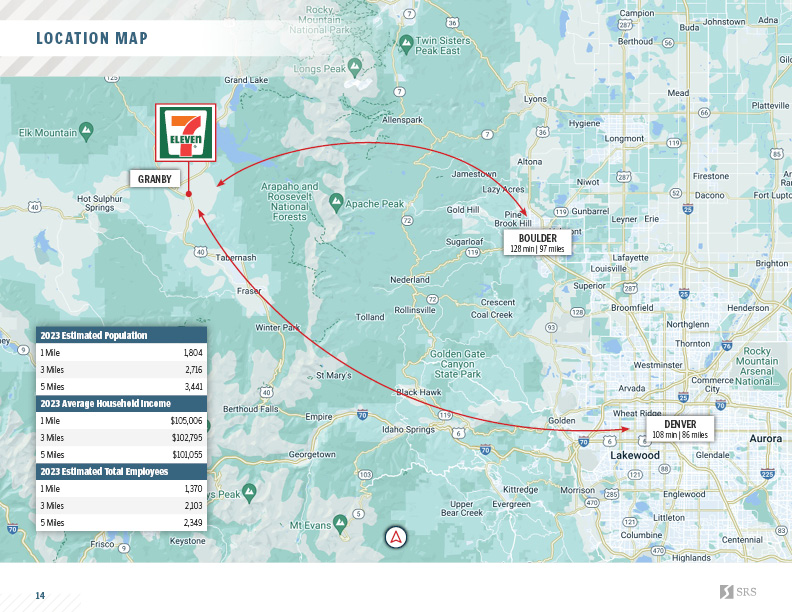Click the Broomfield map label

click(x=632, y=308)
